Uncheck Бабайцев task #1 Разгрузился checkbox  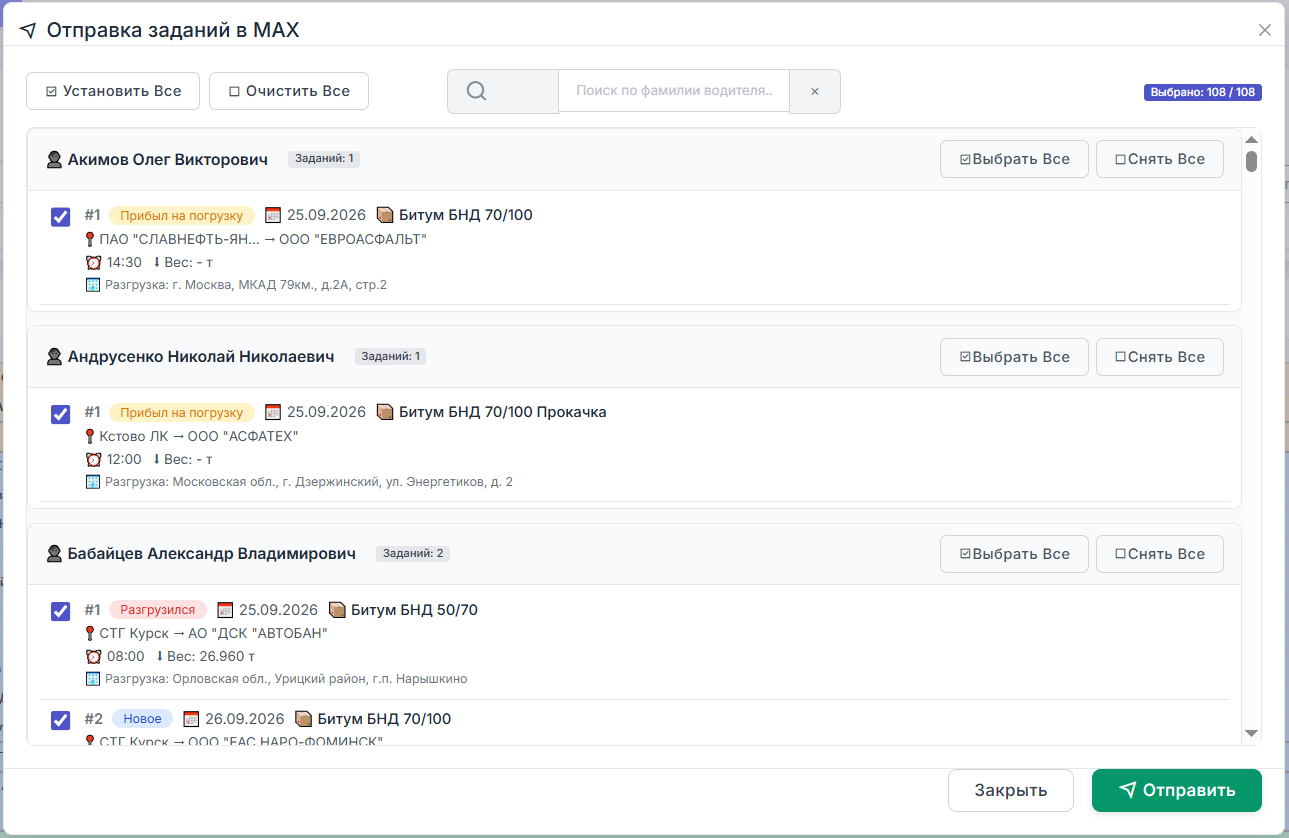[60, 612]
